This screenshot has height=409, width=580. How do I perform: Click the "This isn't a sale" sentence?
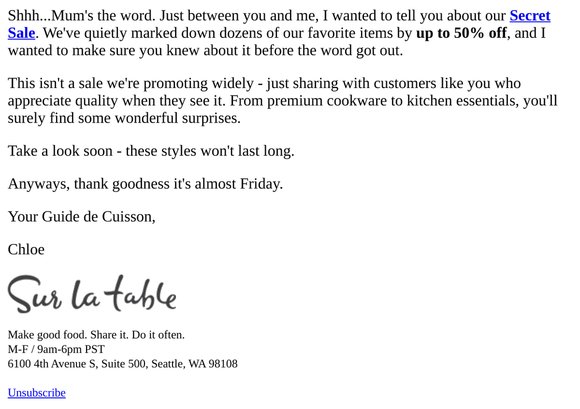[55, 84]
